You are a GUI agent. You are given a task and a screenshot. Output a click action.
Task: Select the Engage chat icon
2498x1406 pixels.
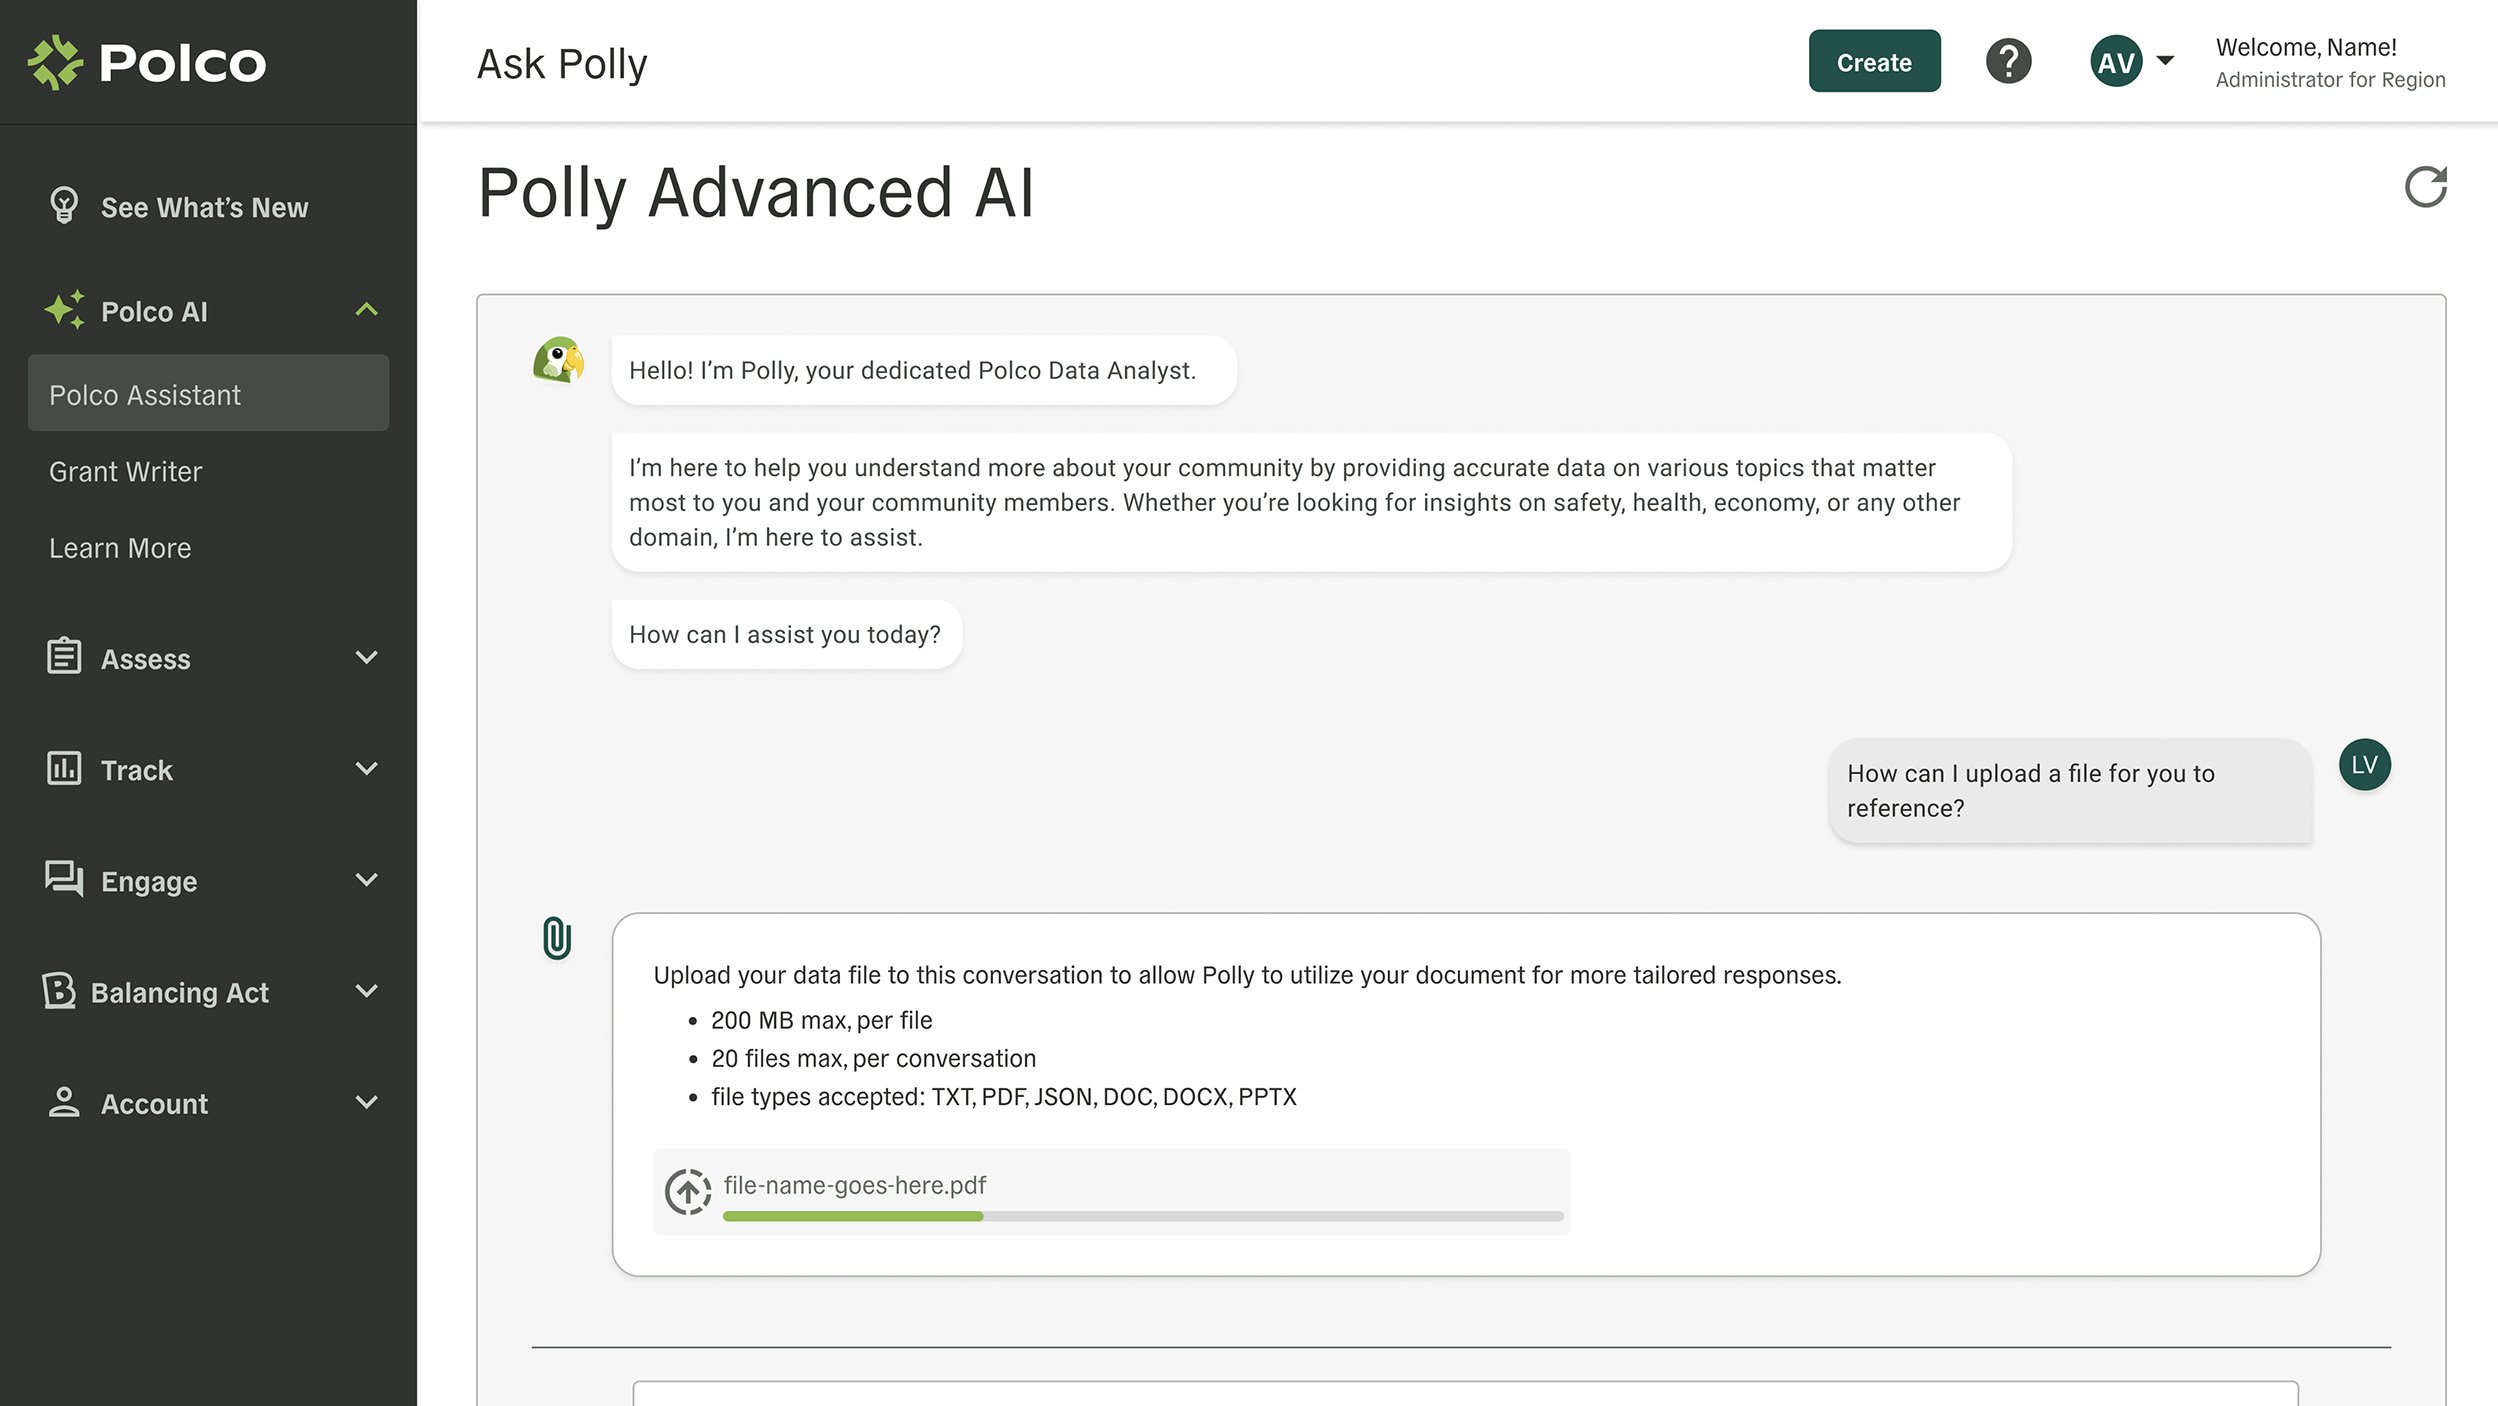pos(64,879)
